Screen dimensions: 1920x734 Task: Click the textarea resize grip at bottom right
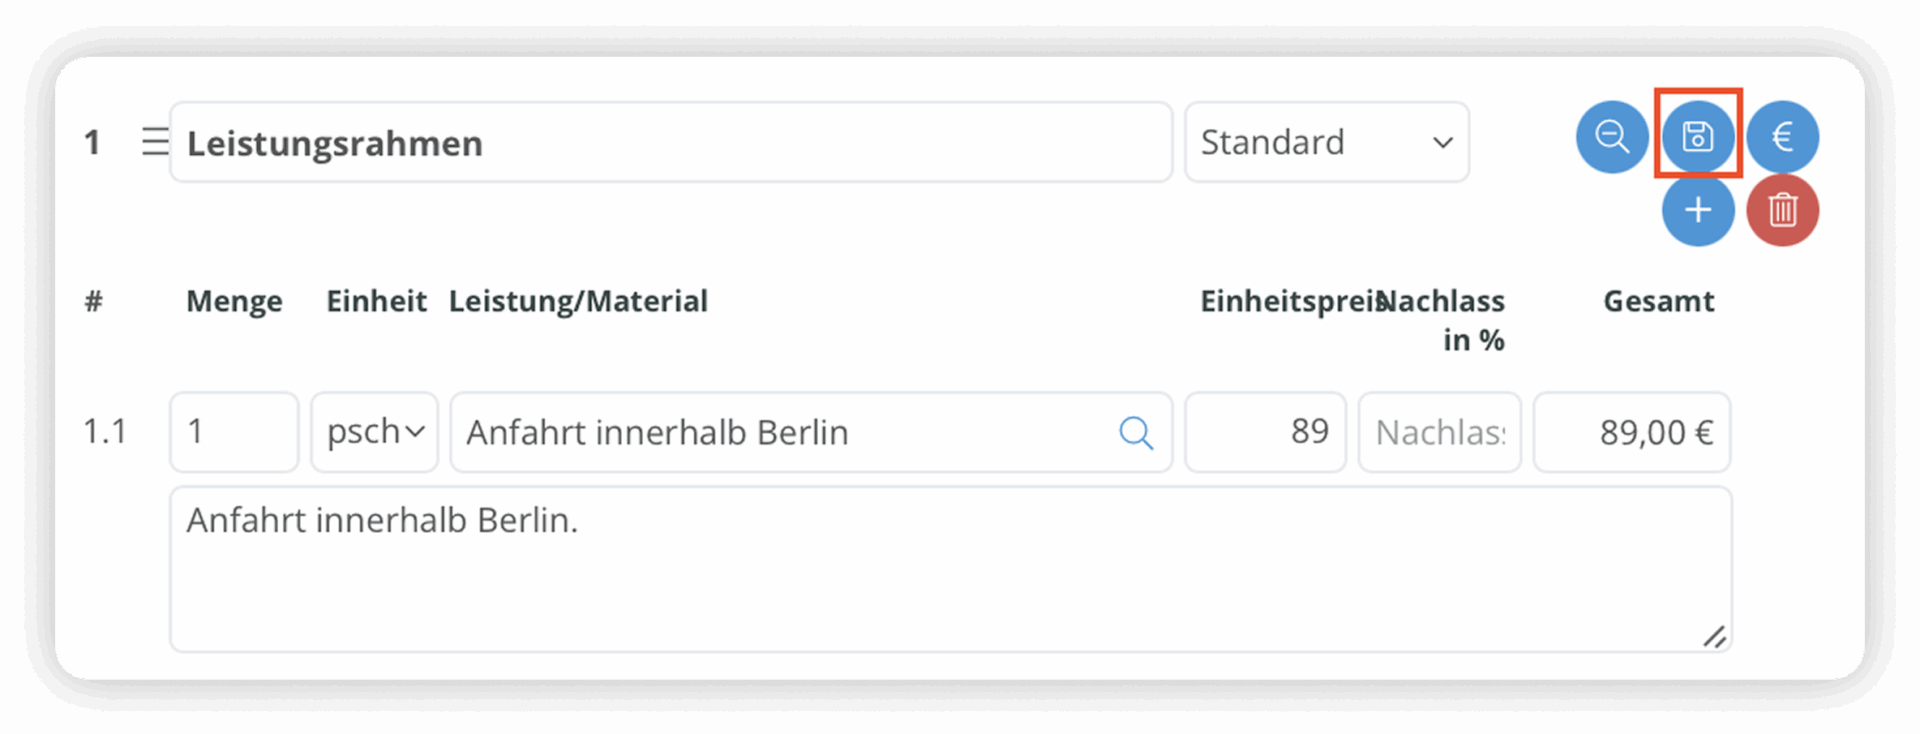[x=1714, y=636]
